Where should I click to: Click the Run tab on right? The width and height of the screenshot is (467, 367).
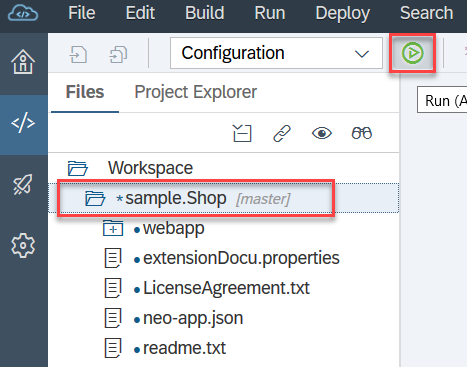pos(442,101)
